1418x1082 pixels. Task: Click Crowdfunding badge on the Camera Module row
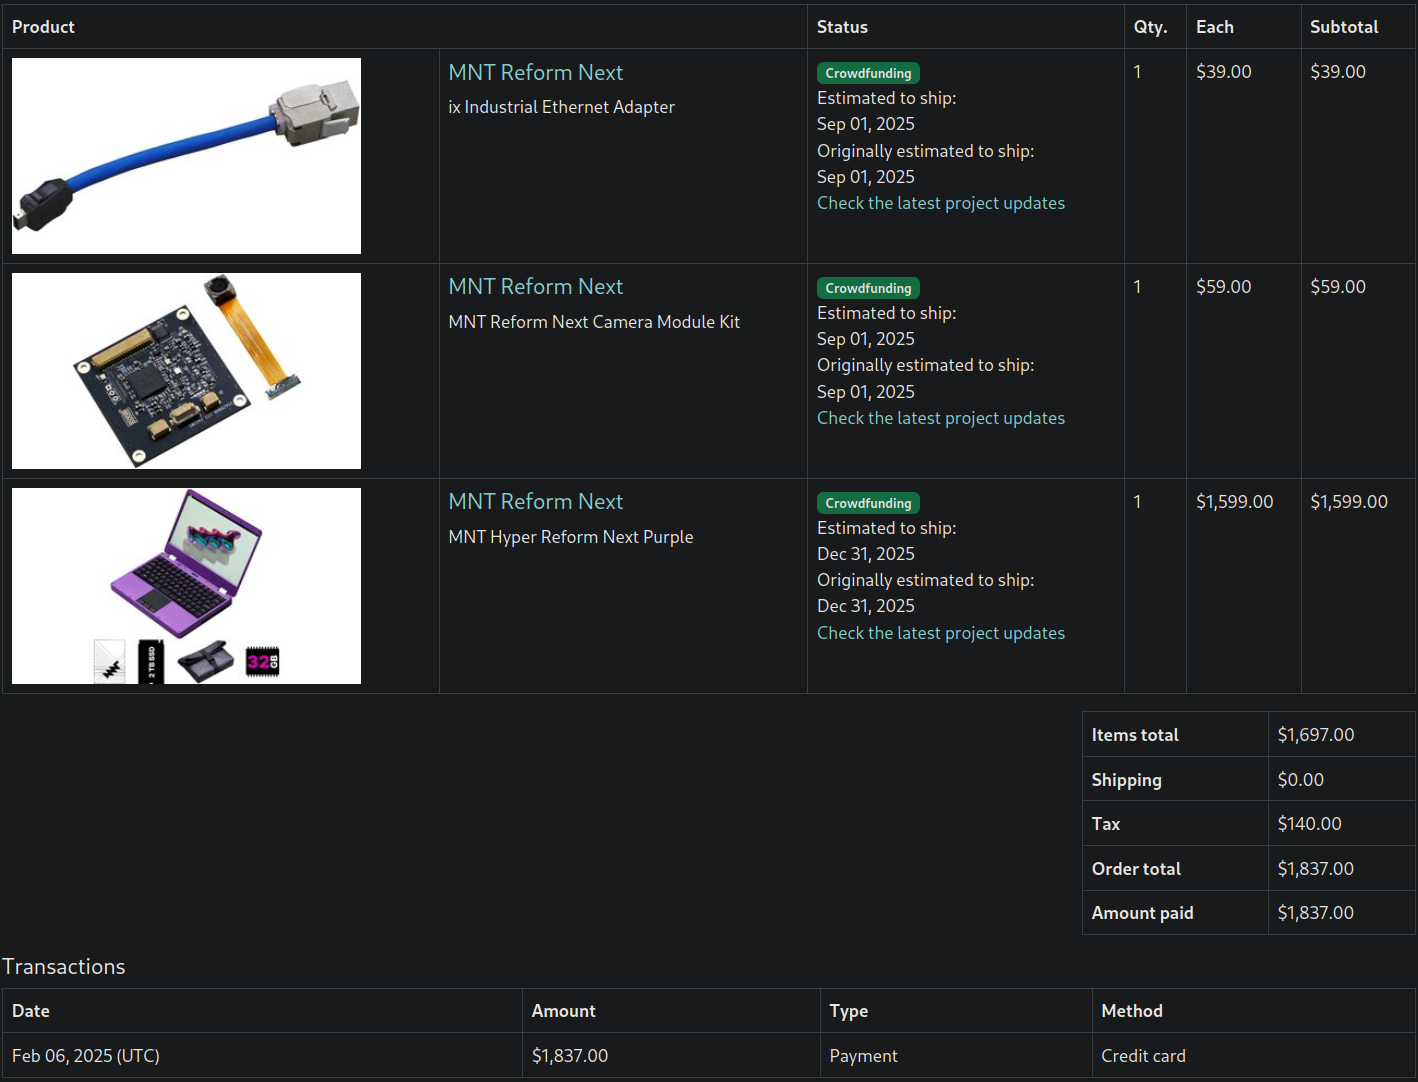coord(868,288)
